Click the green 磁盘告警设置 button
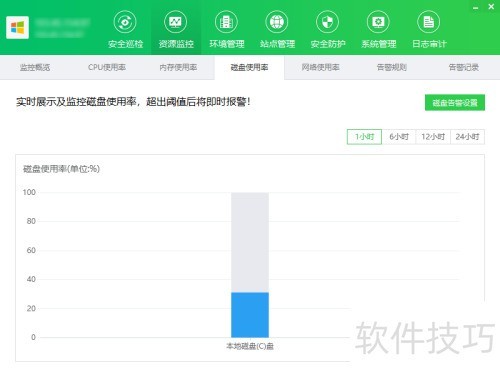Image resolution: width=500 pixels, height=375 pixels. pos(455,103)
